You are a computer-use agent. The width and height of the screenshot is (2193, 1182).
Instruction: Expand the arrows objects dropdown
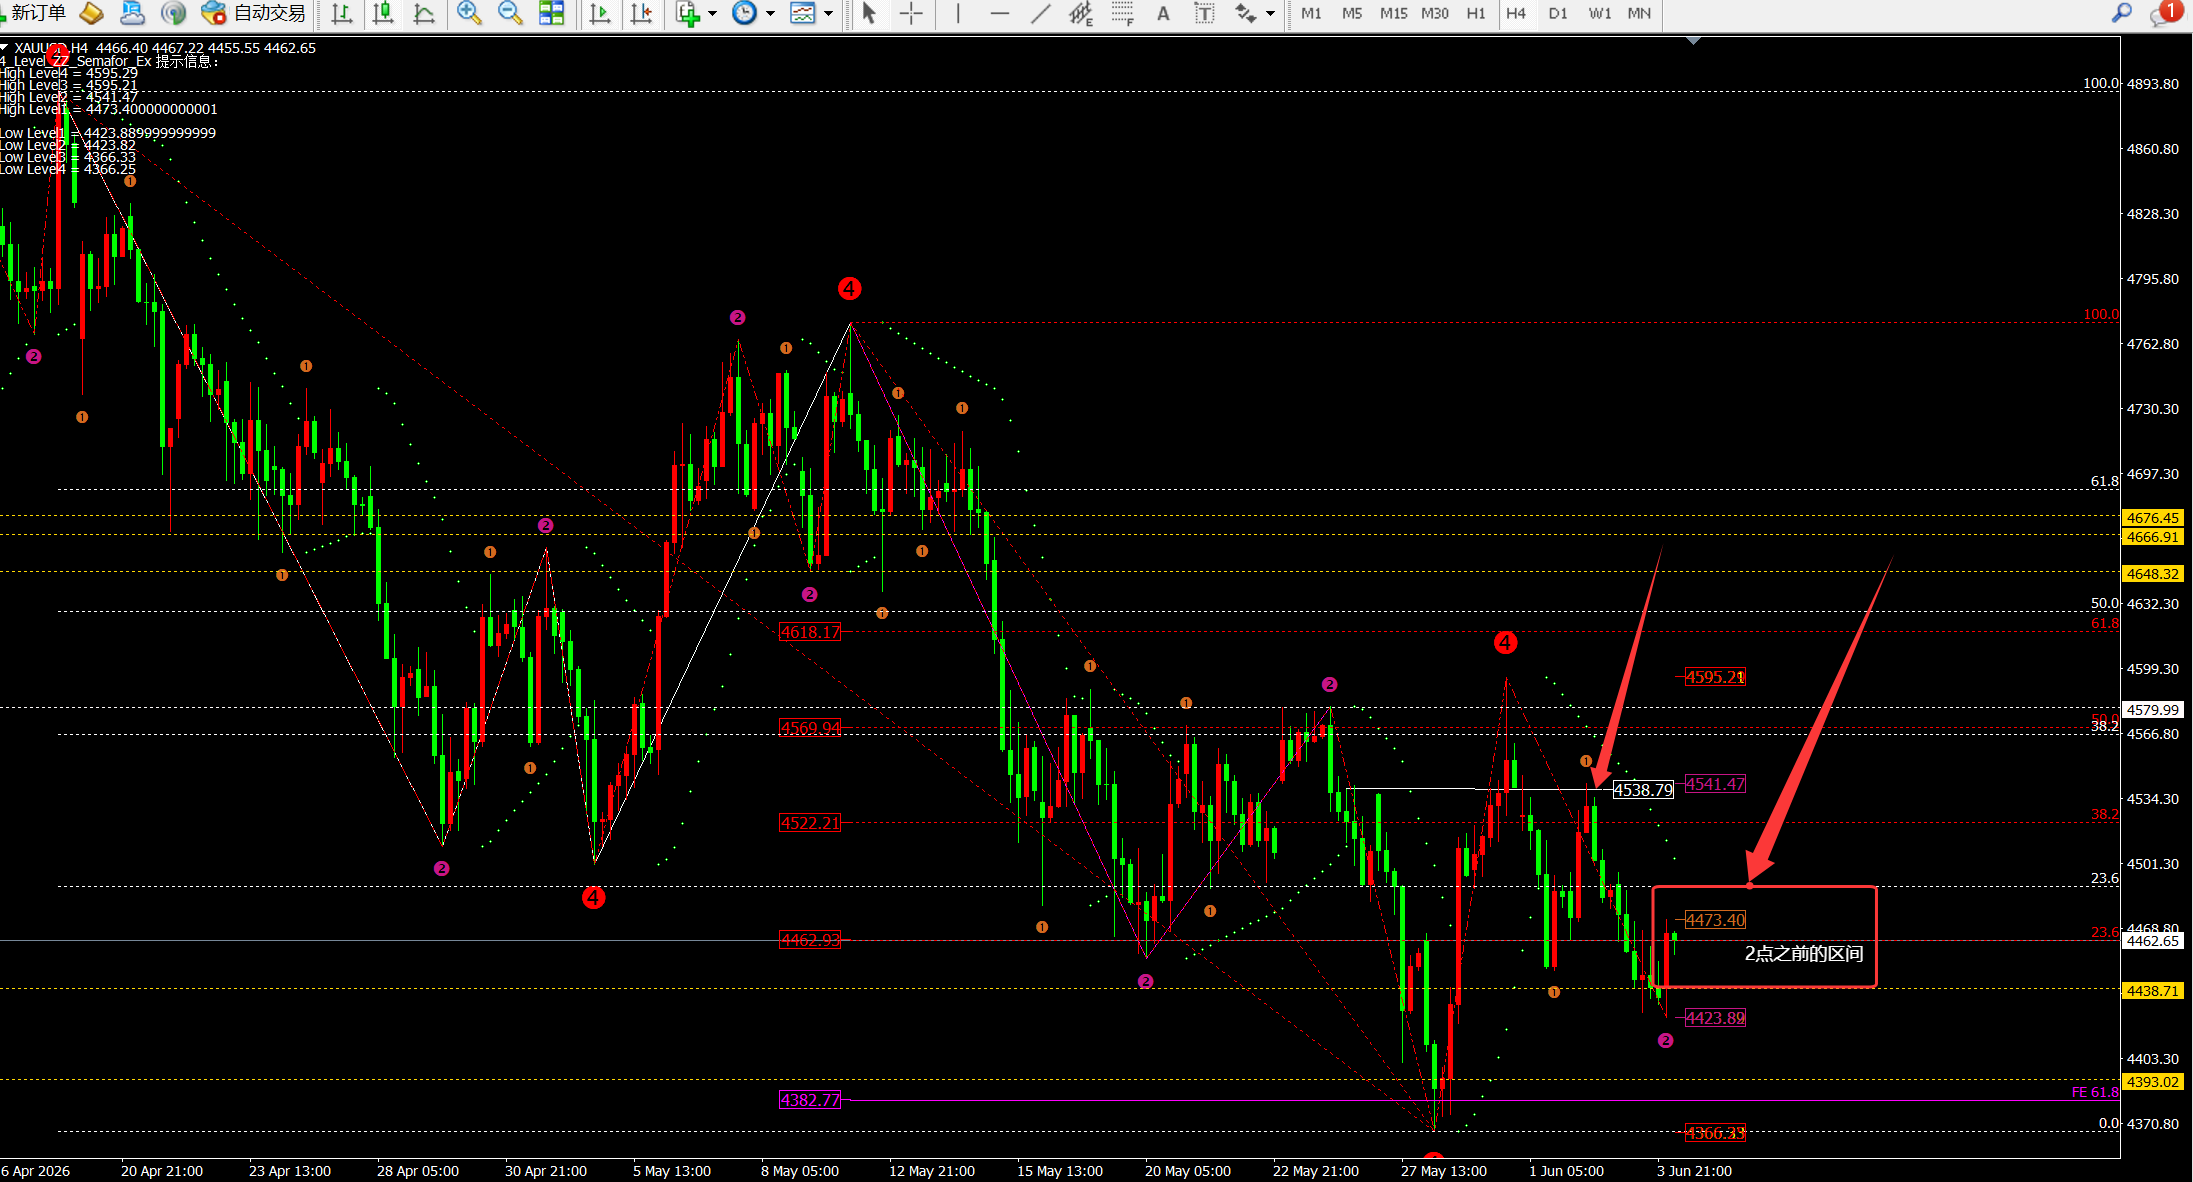click(1270, 13)
